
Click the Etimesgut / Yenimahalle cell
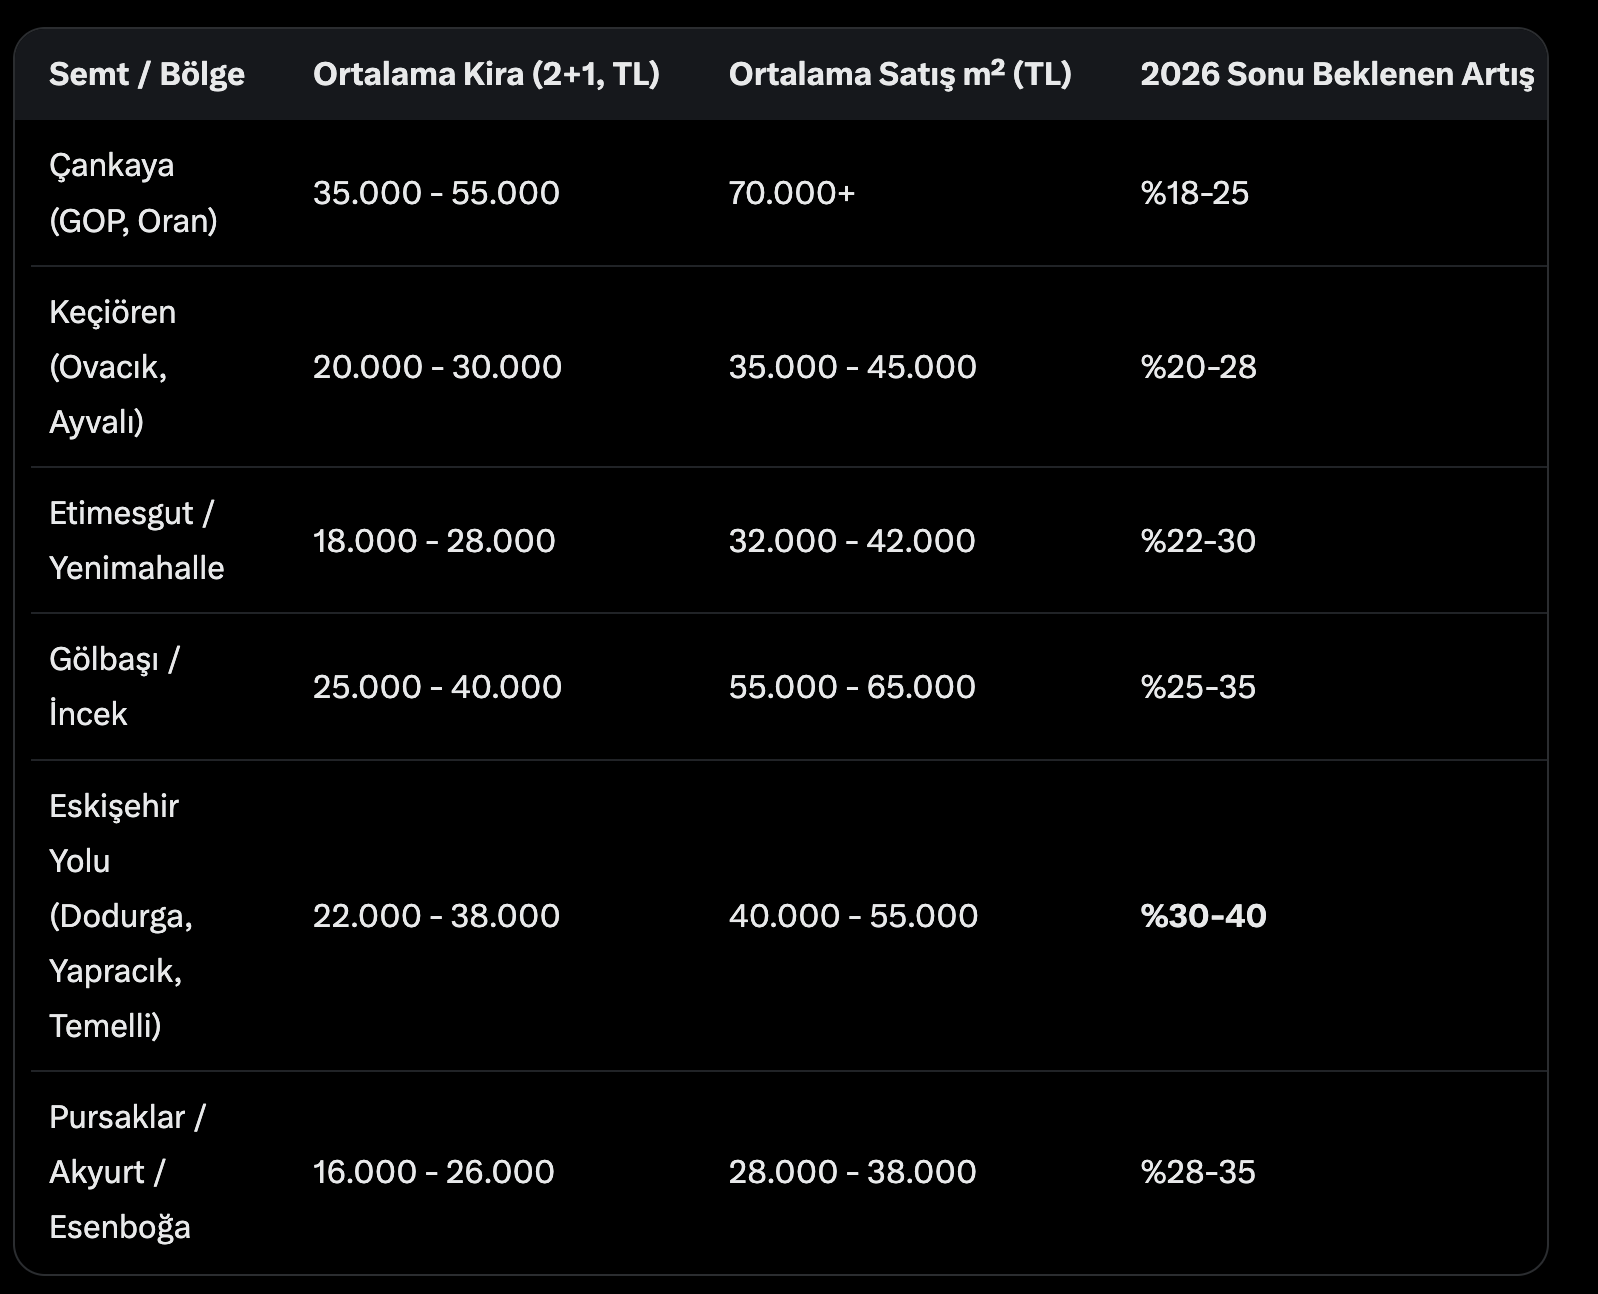point(136,540)
